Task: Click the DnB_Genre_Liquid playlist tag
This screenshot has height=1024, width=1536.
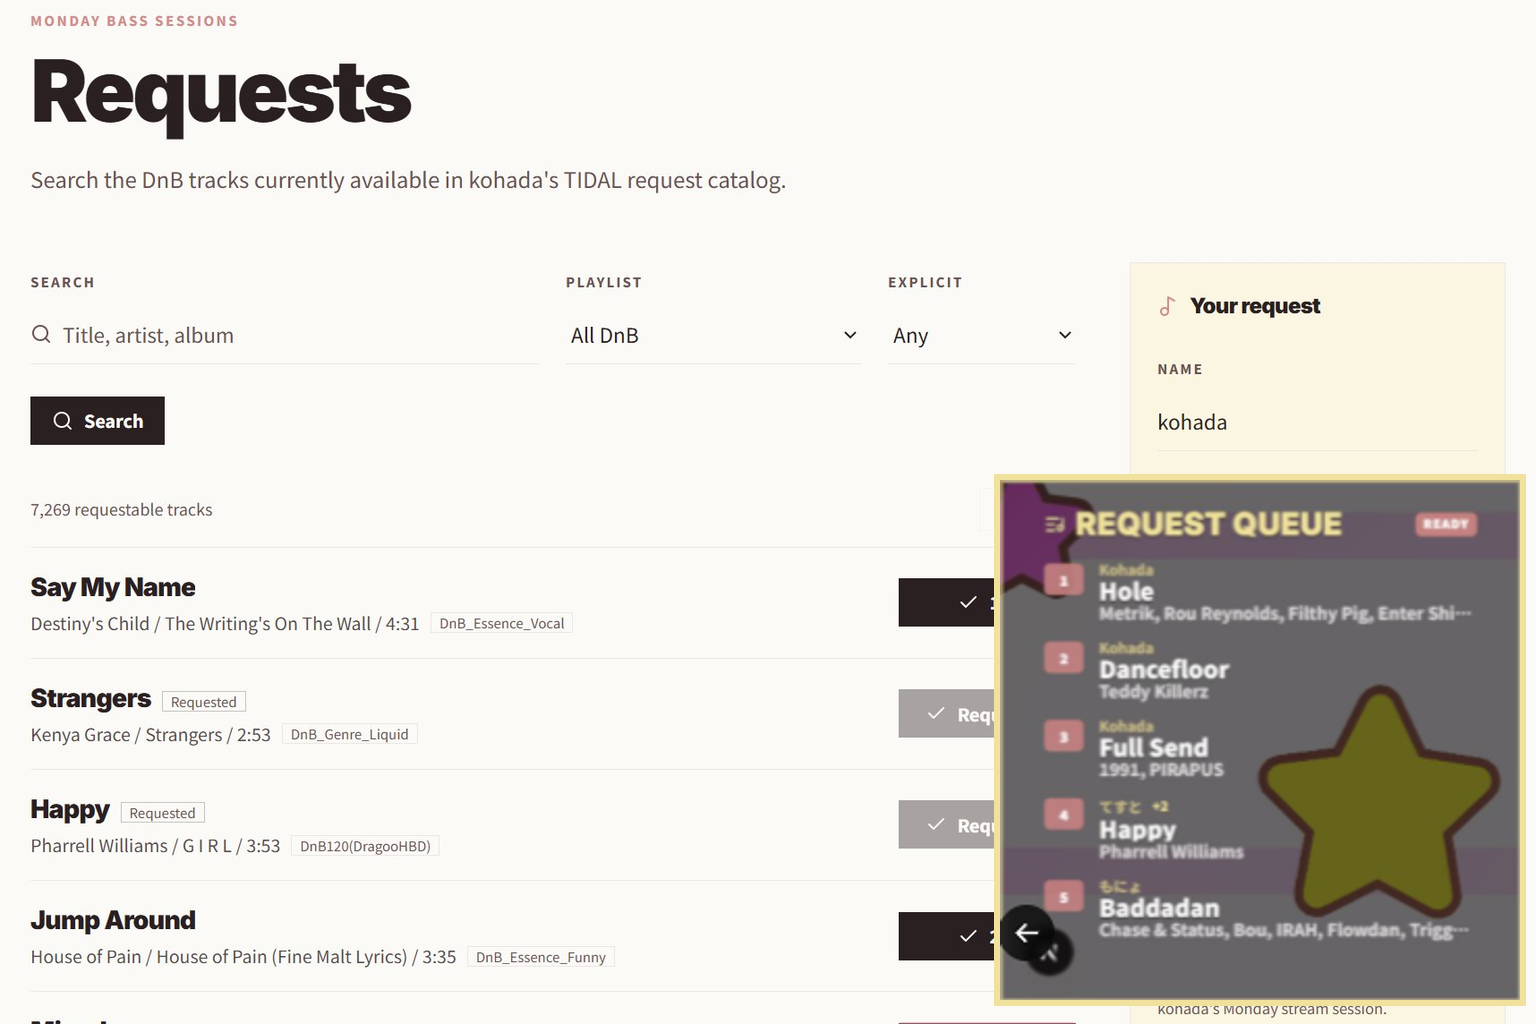Action: [349, 734]
